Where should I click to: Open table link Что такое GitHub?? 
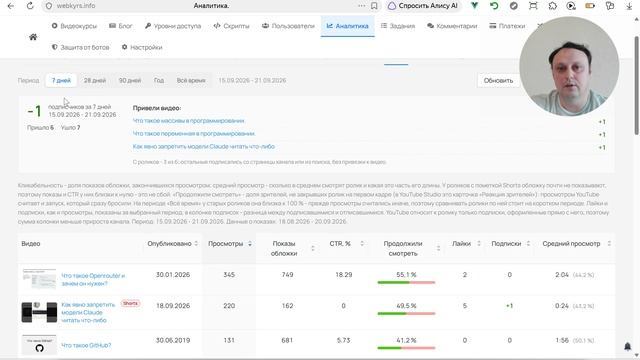86,345
